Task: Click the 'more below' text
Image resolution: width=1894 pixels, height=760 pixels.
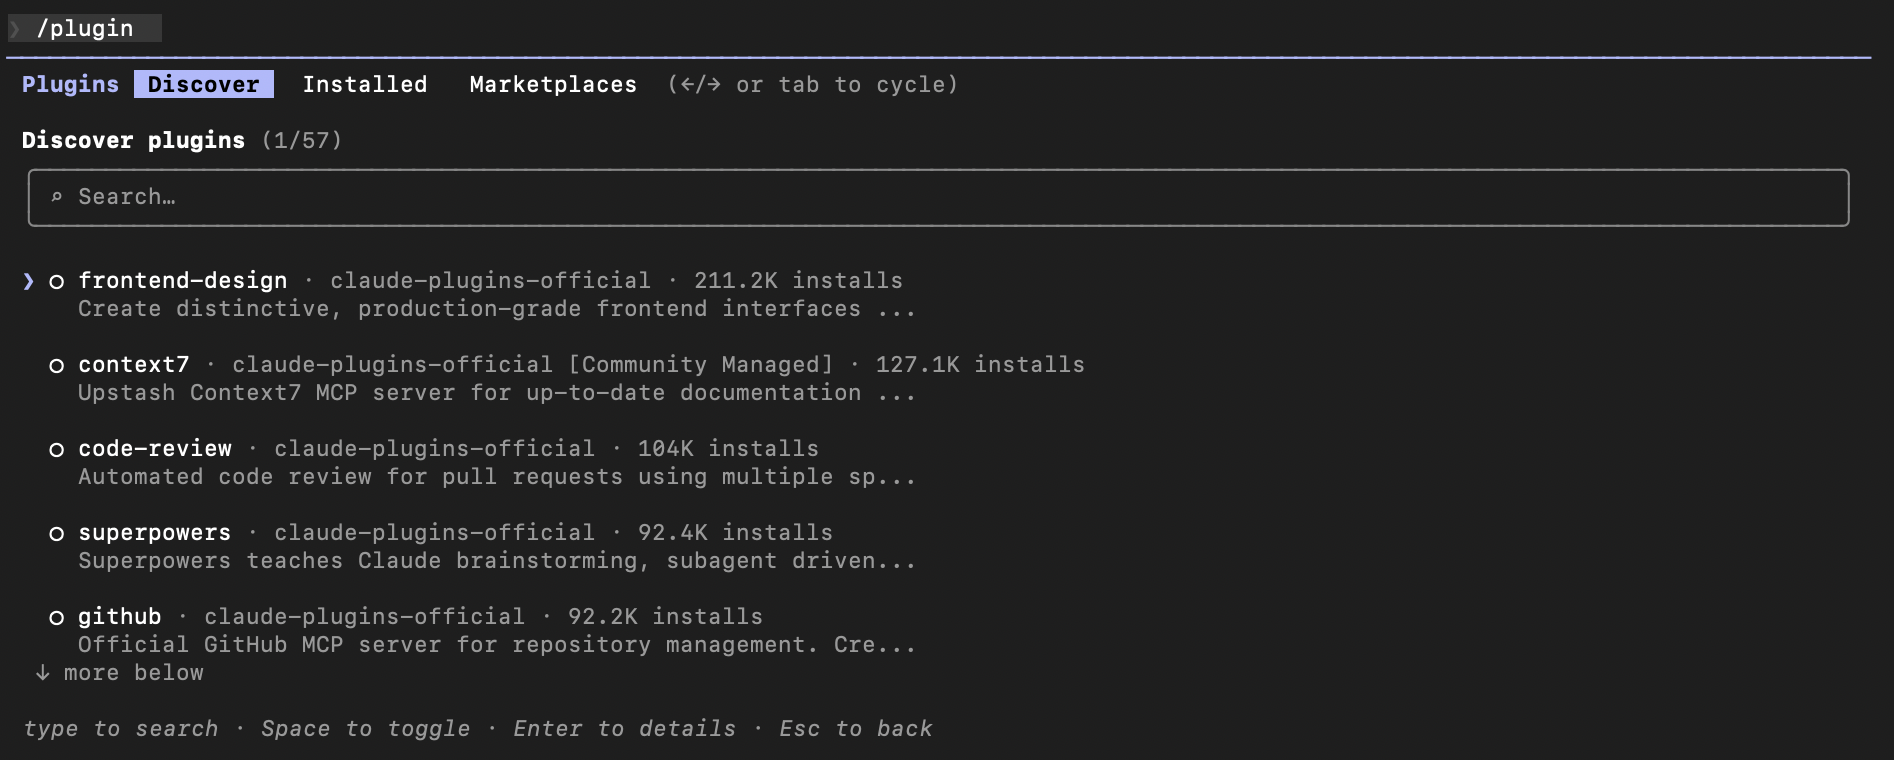Action: 134,673
